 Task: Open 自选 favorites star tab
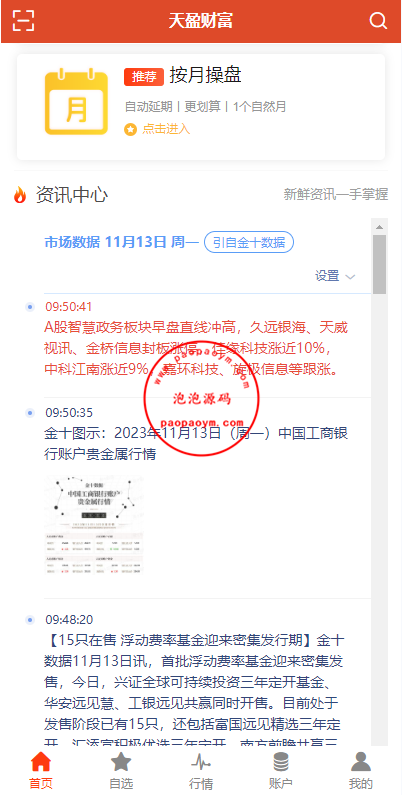[x=121, y=771]
